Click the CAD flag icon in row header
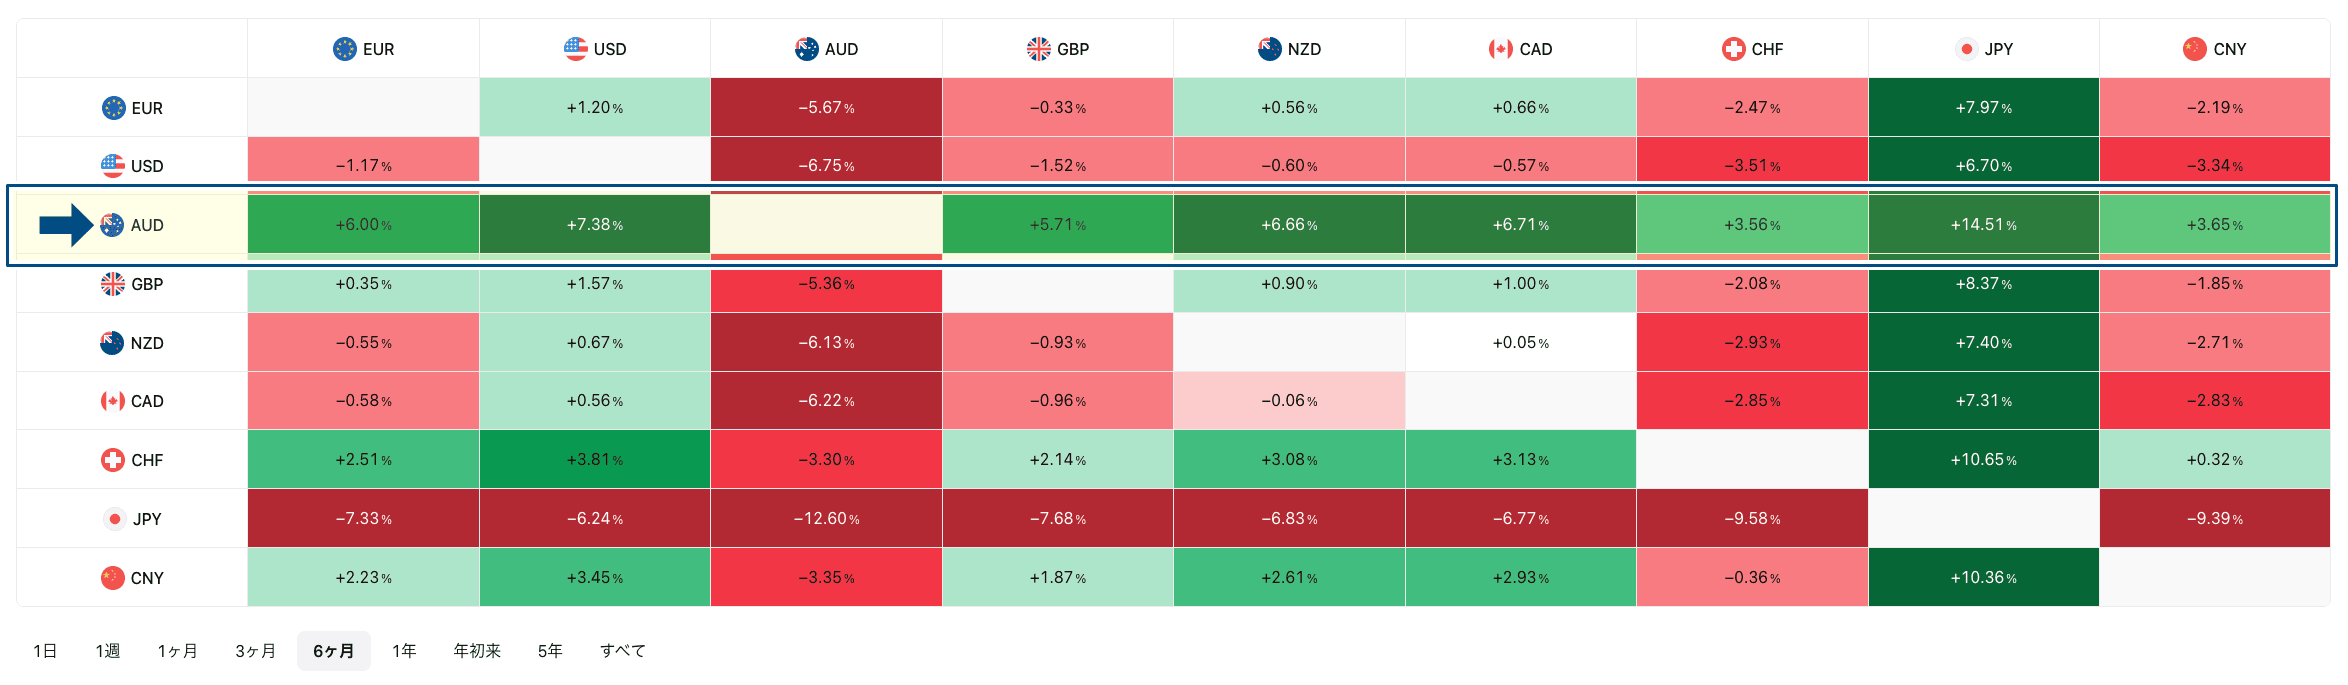The image size is (2348, 685). point(113,401)
